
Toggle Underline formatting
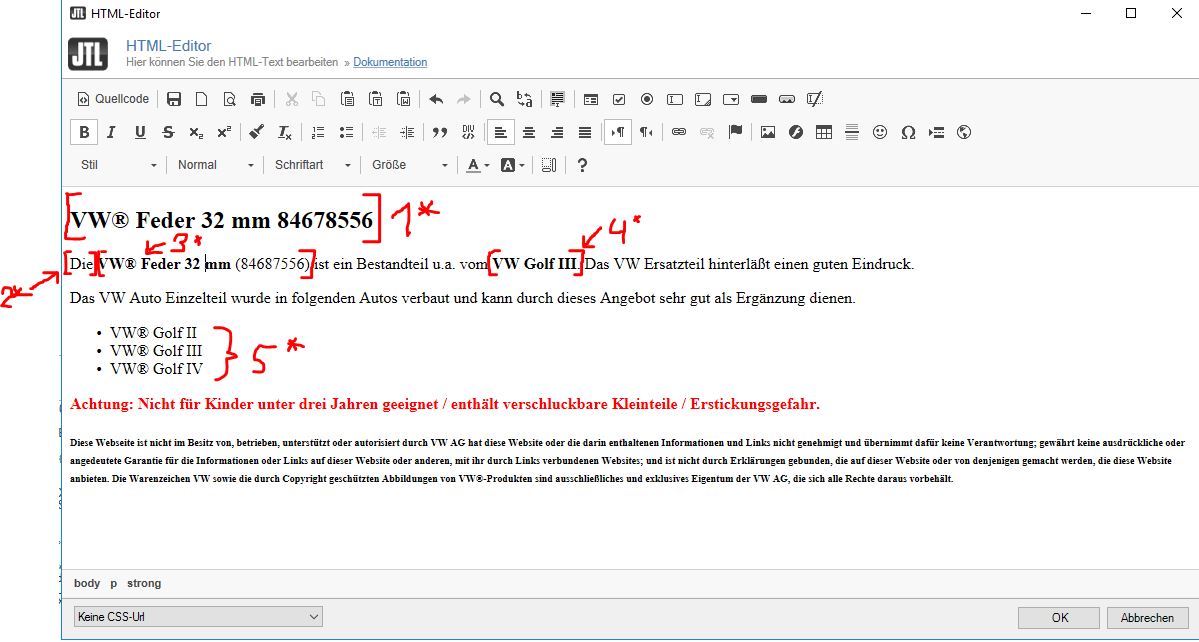(140, 132)
